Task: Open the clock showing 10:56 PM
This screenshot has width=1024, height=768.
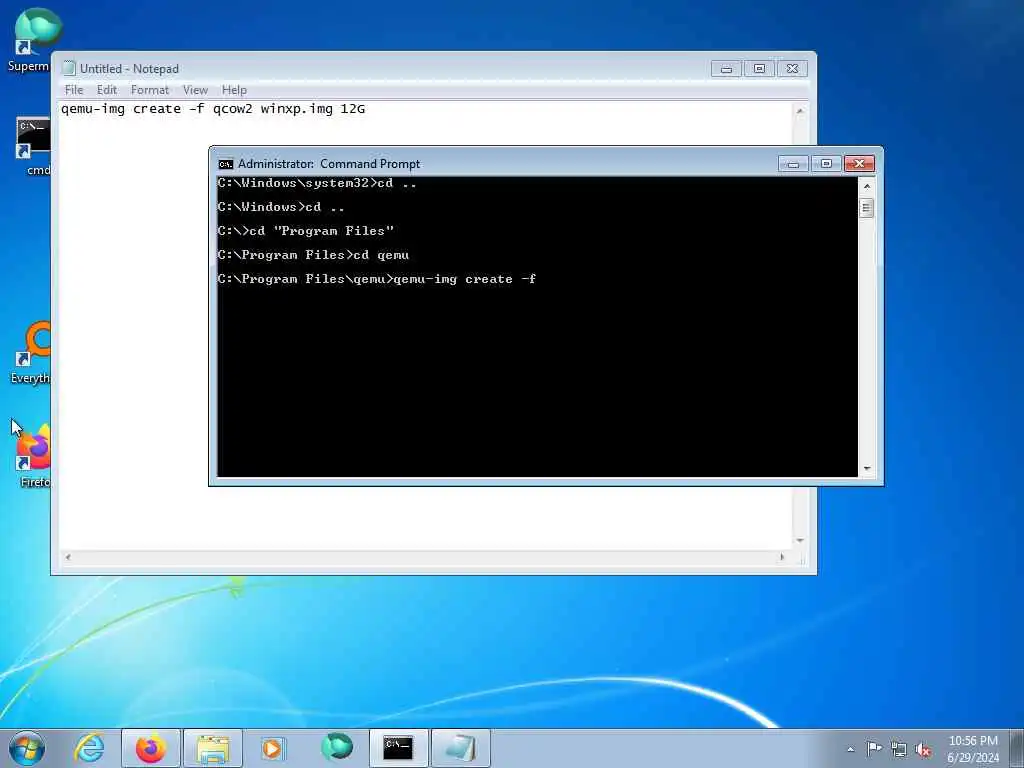Action: [x=973, y=749]
